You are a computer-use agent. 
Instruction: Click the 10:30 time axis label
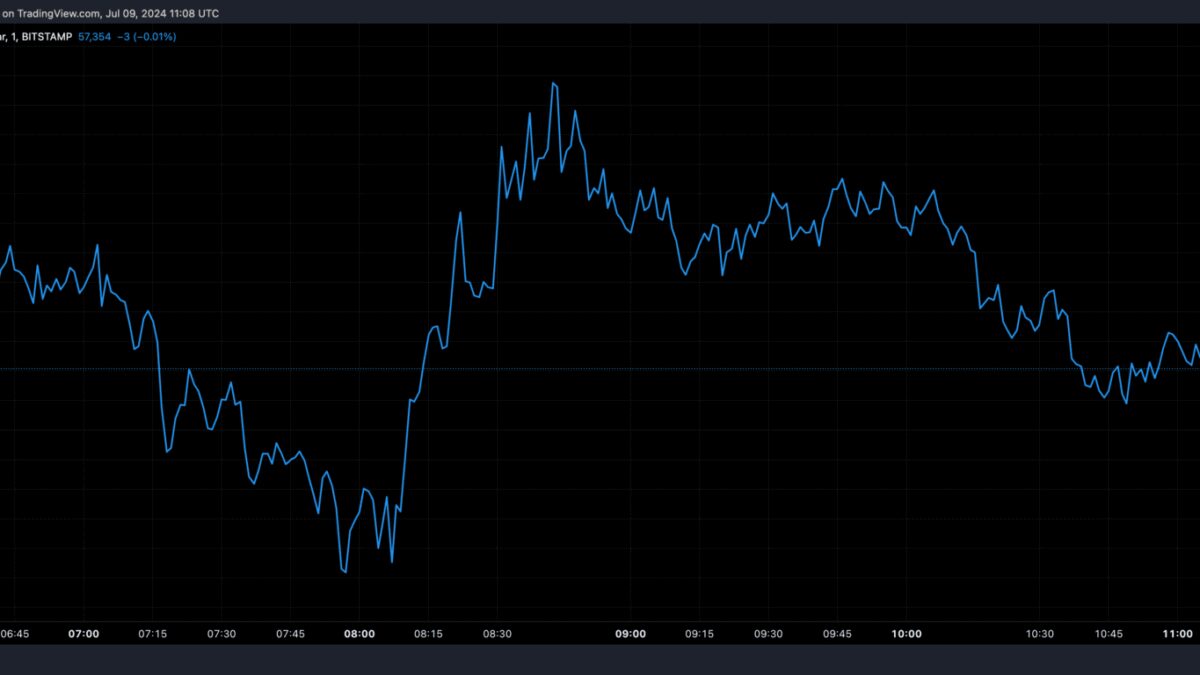point(1040,634)
